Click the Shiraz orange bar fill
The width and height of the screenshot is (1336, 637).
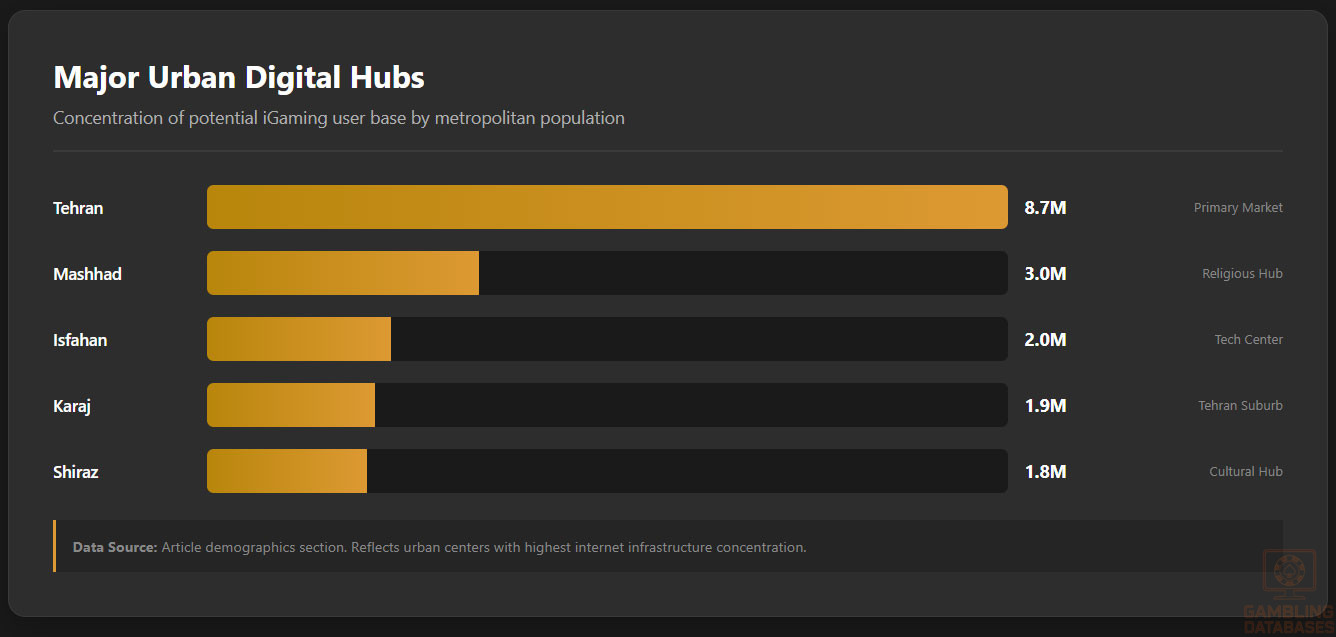coord(287,471)
